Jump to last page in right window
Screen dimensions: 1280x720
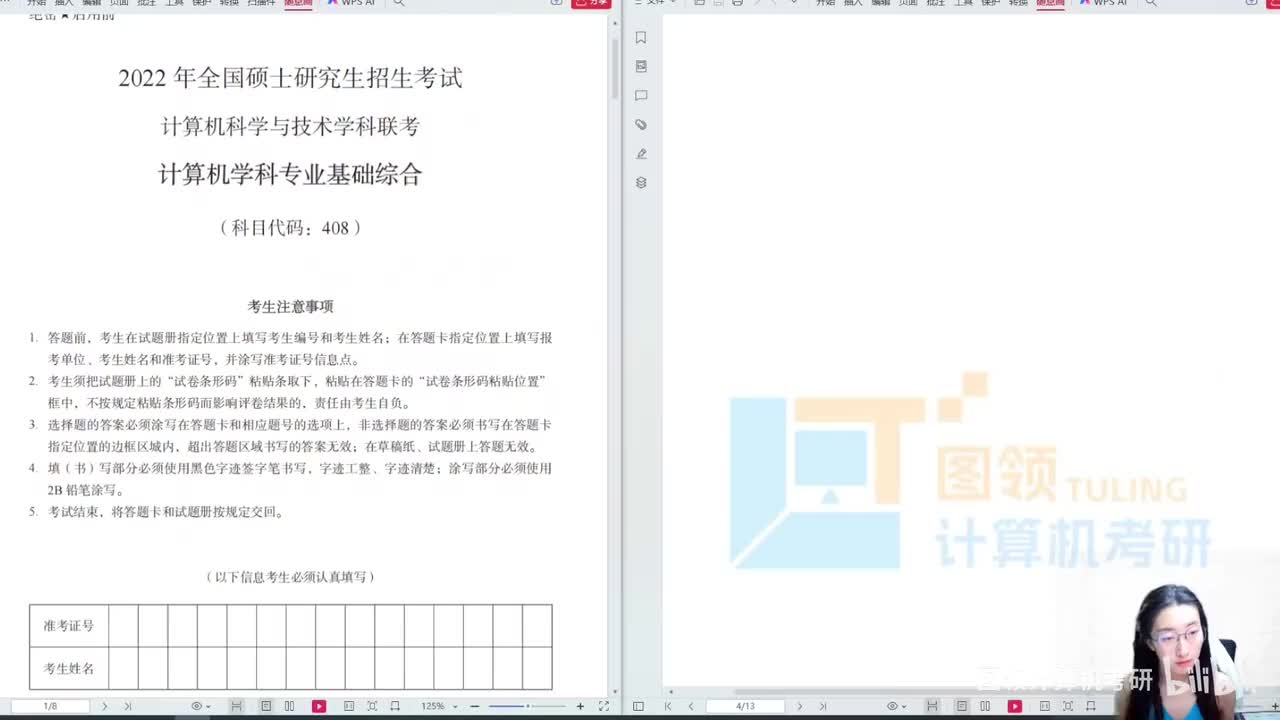823,706
